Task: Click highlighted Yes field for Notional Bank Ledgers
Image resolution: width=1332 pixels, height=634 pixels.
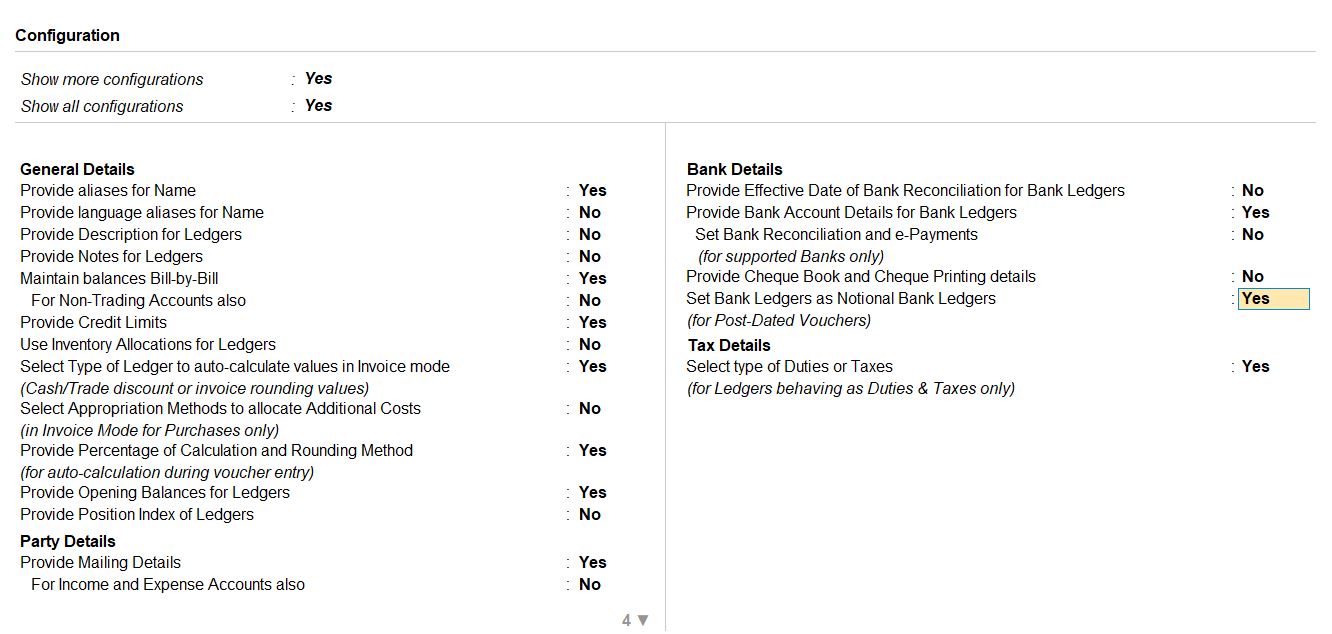Action: (1273, 298)
